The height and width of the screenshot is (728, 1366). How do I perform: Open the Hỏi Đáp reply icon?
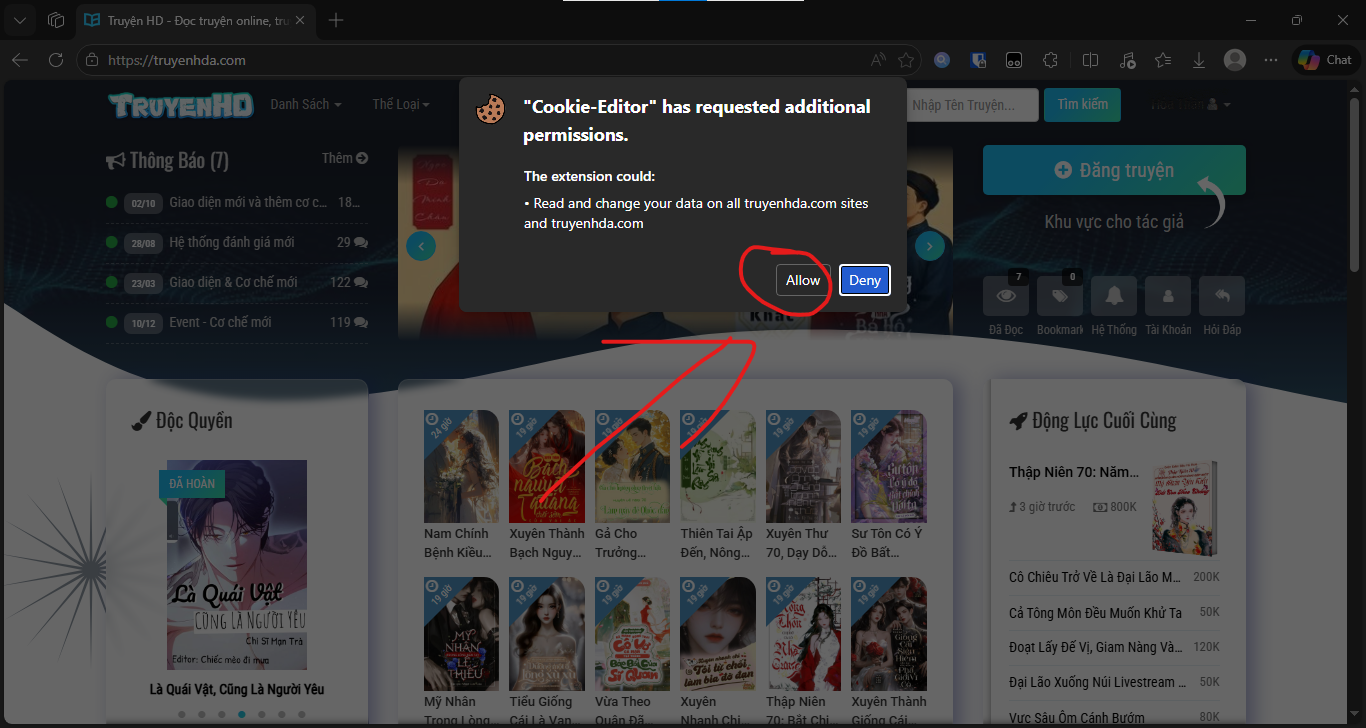click(x=1222, y=296)
